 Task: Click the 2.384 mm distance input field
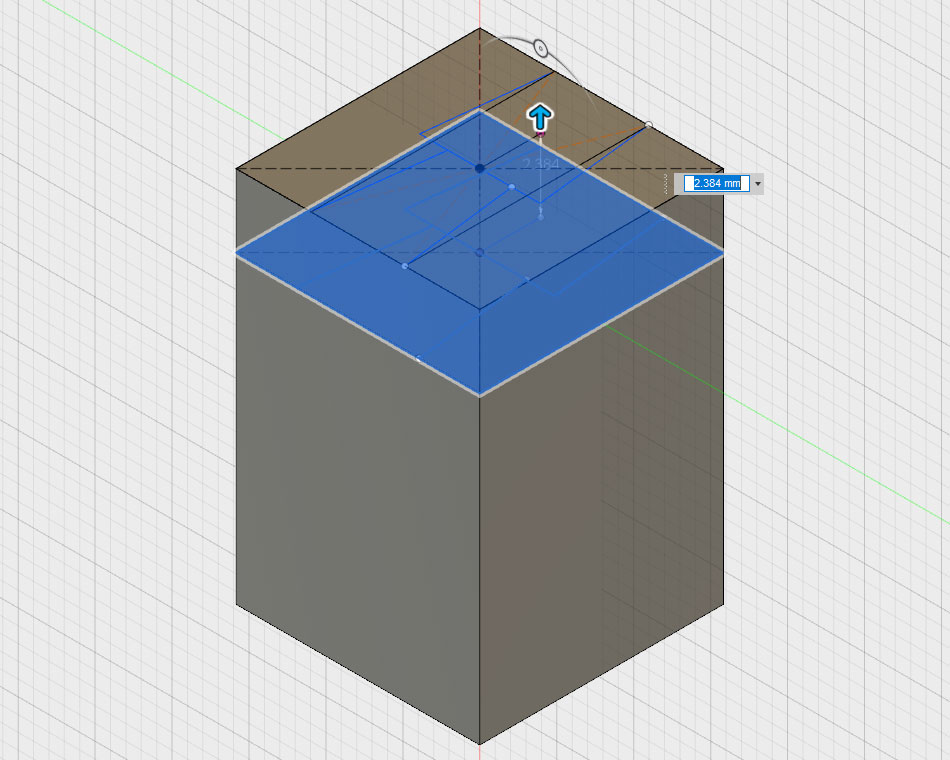[716, 183]
